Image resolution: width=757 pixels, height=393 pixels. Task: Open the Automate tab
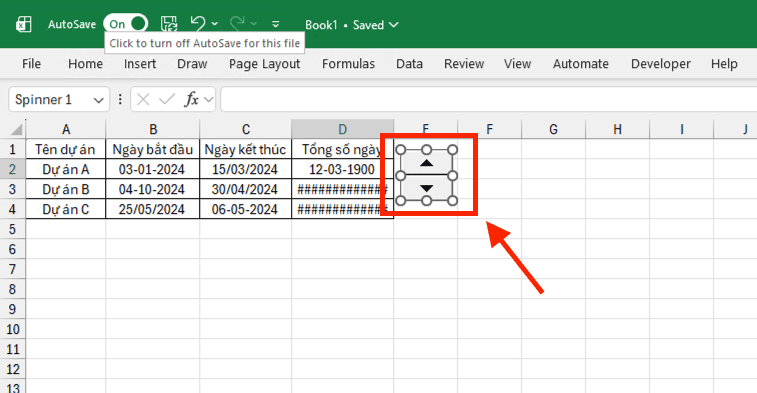click(x=581, y=64)
